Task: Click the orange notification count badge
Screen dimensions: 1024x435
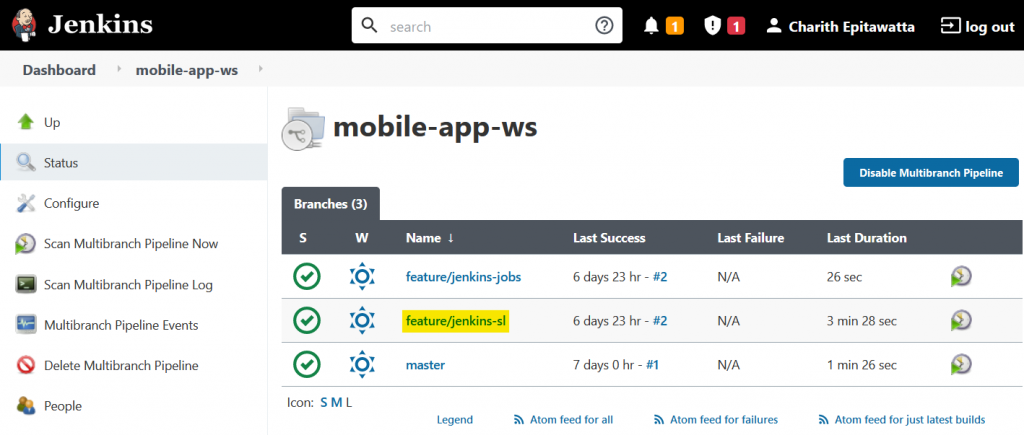Action: pos(675,26)
